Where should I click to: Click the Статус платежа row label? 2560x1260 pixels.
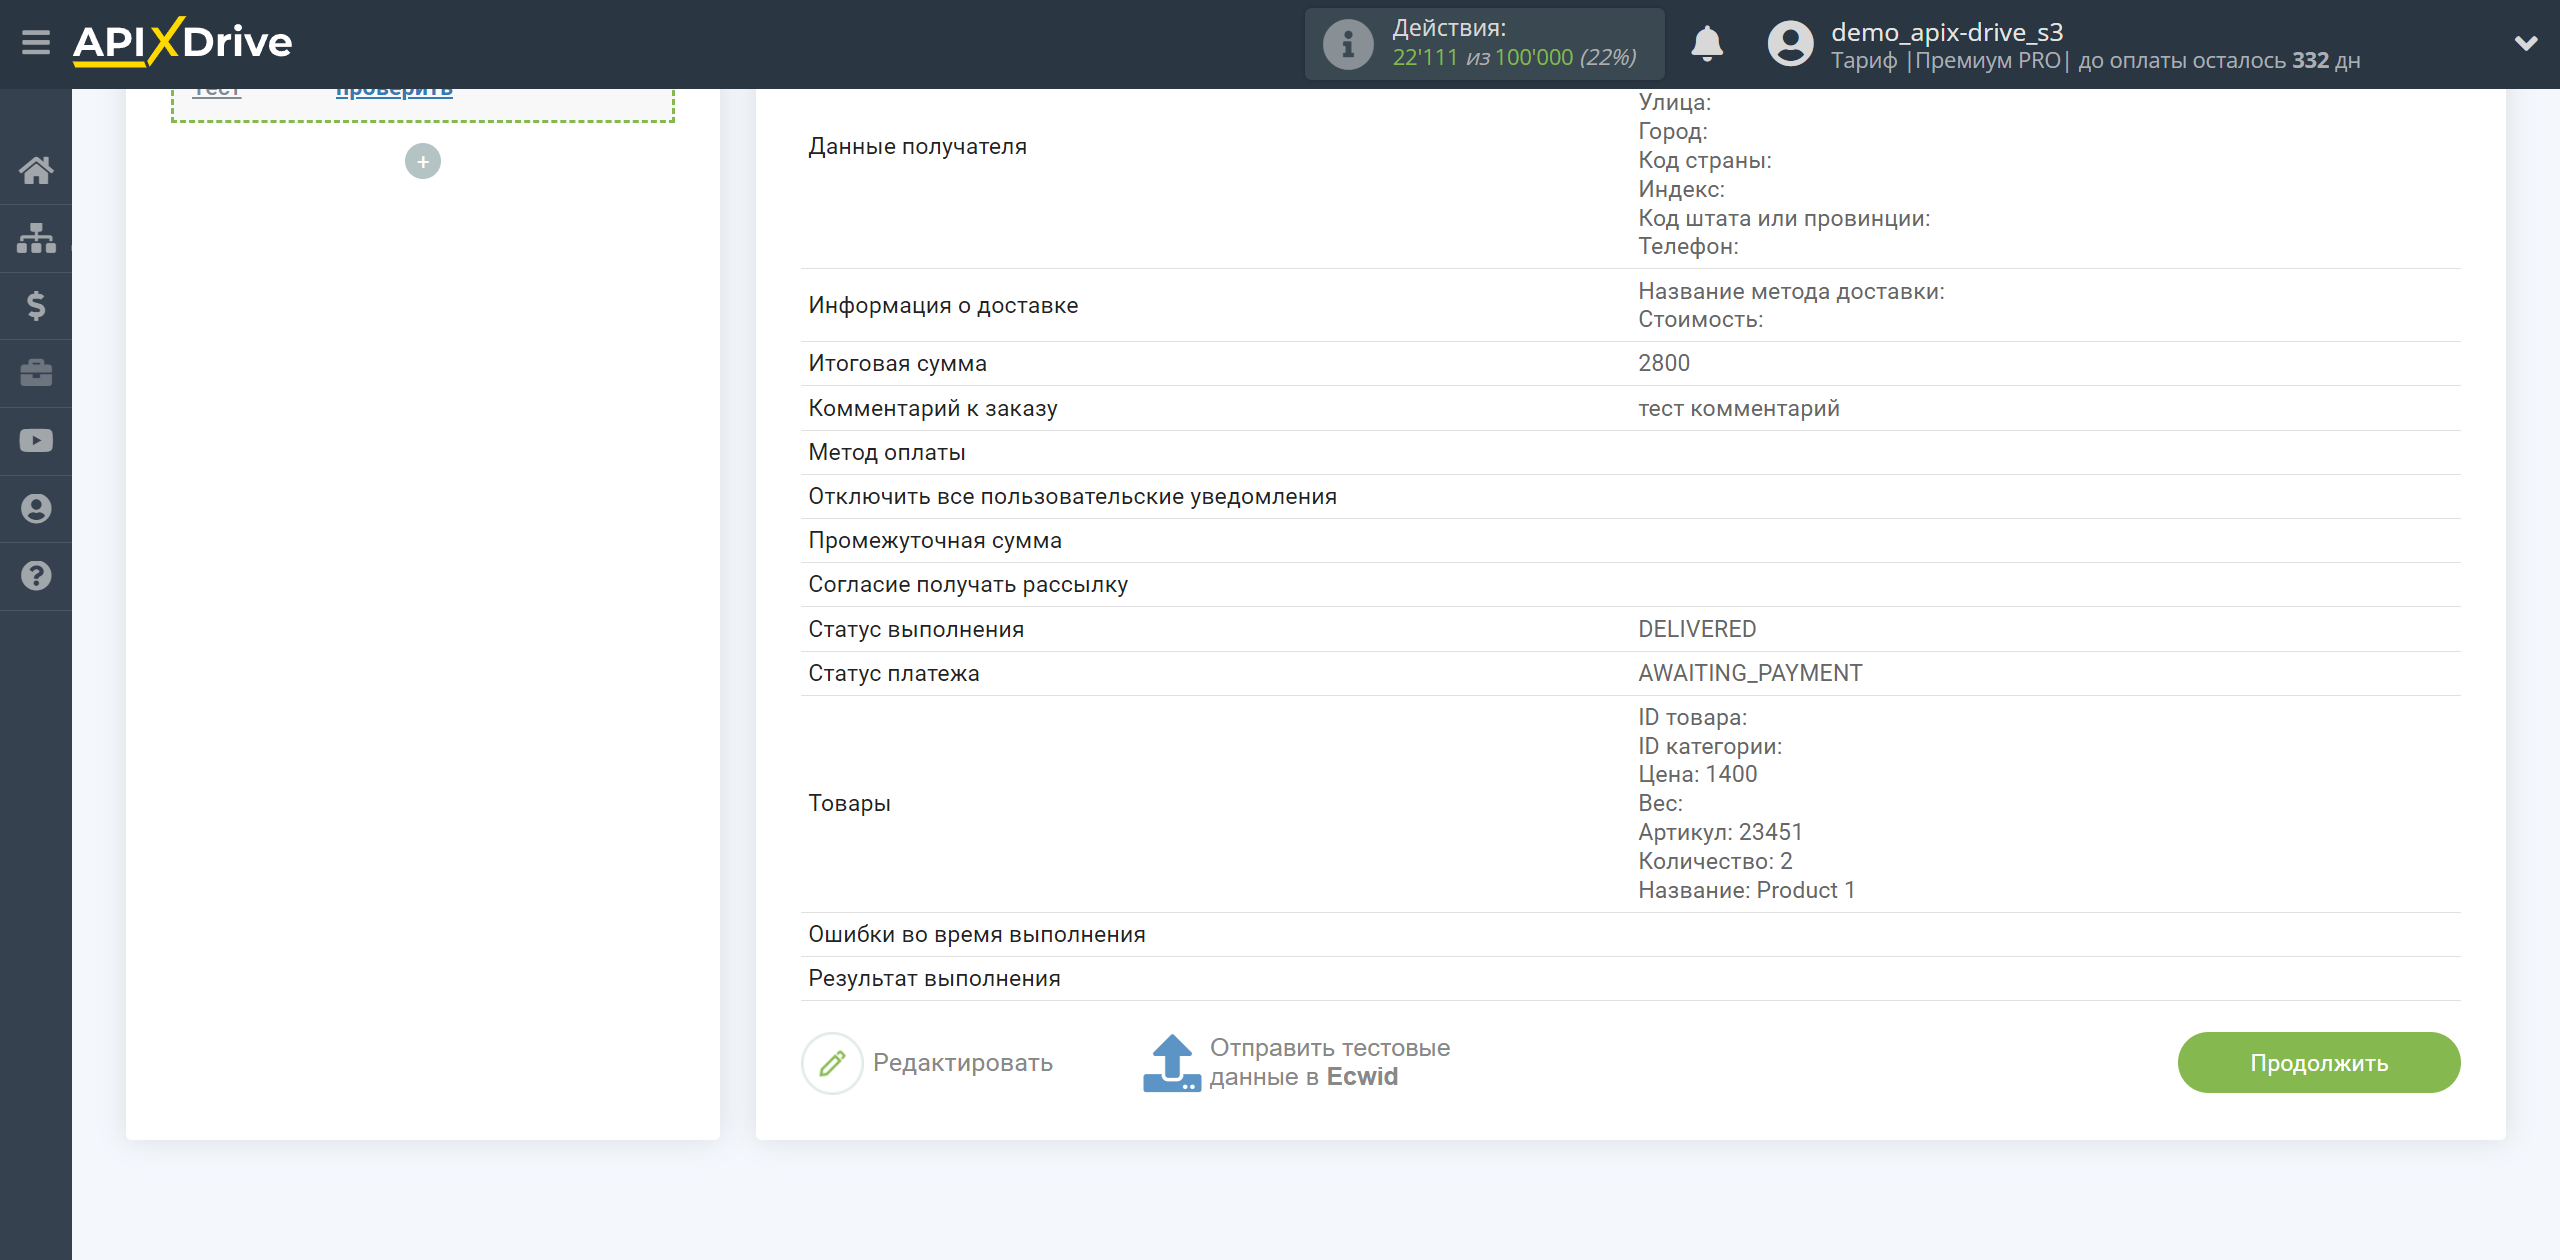click(x=893, y=673)
